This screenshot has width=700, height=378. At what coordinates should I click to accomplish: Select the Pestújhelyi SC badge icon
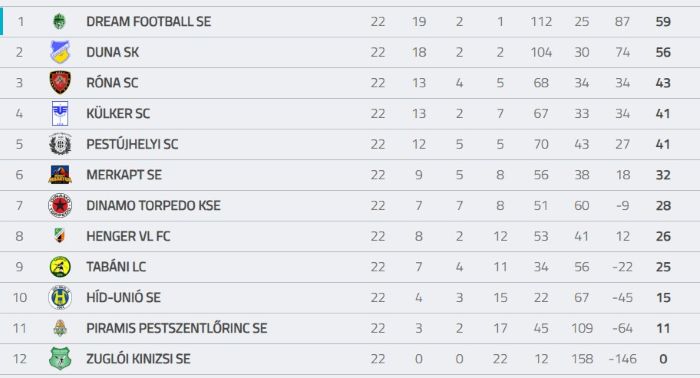click(x=60, y=144)
